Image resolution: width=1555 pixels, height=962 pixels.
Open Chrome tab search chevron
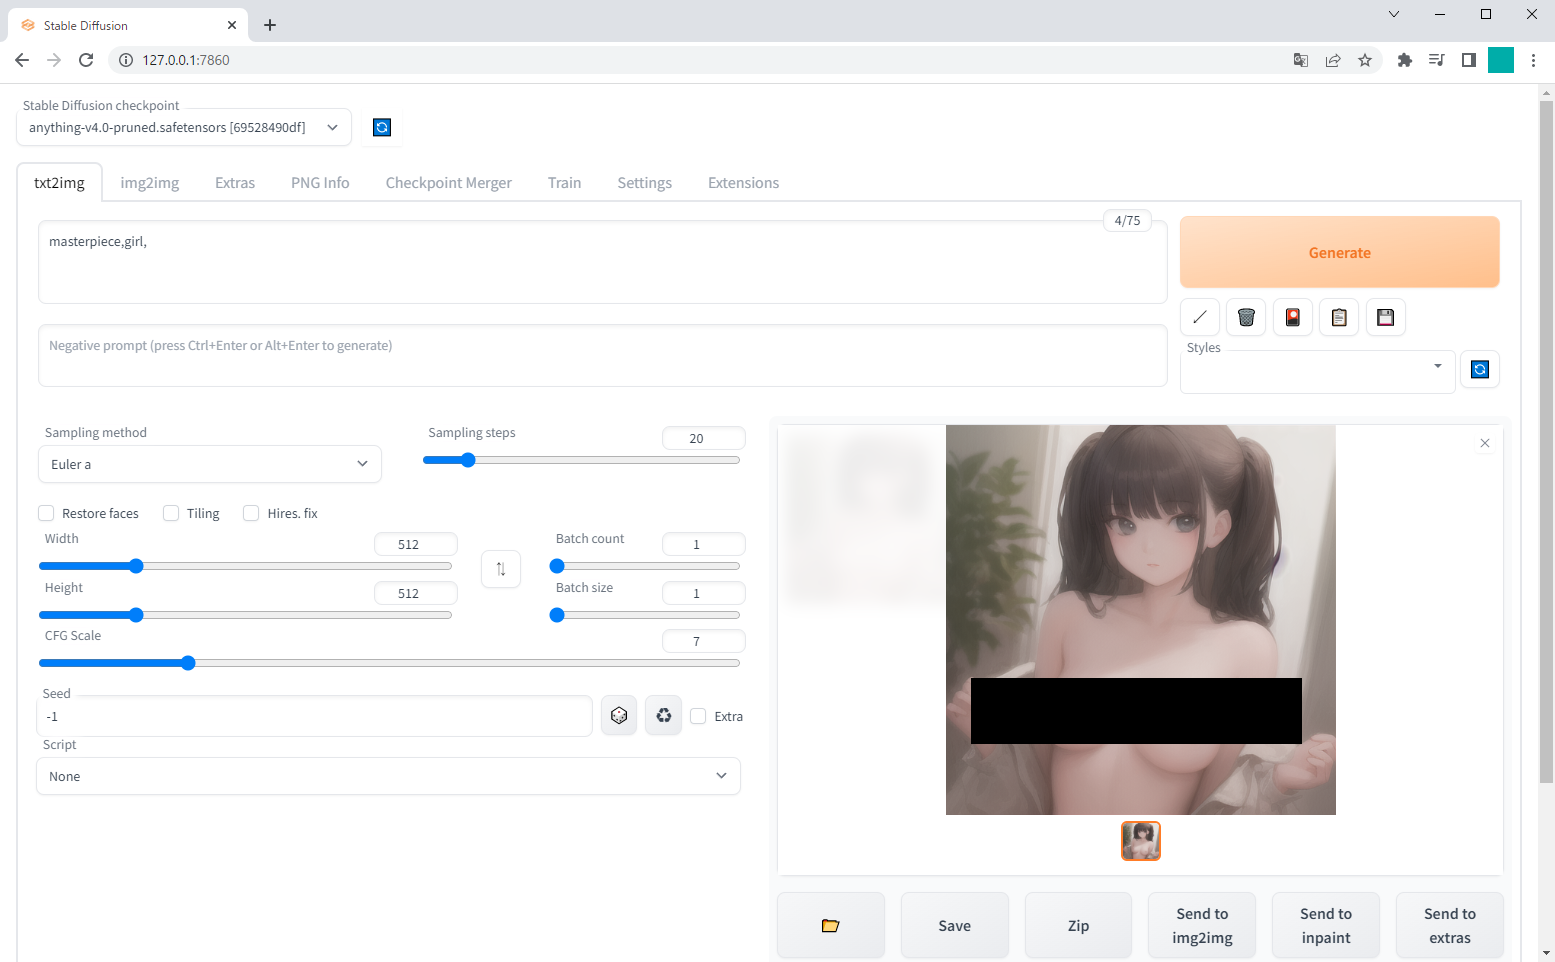(x=1394, y=14)
